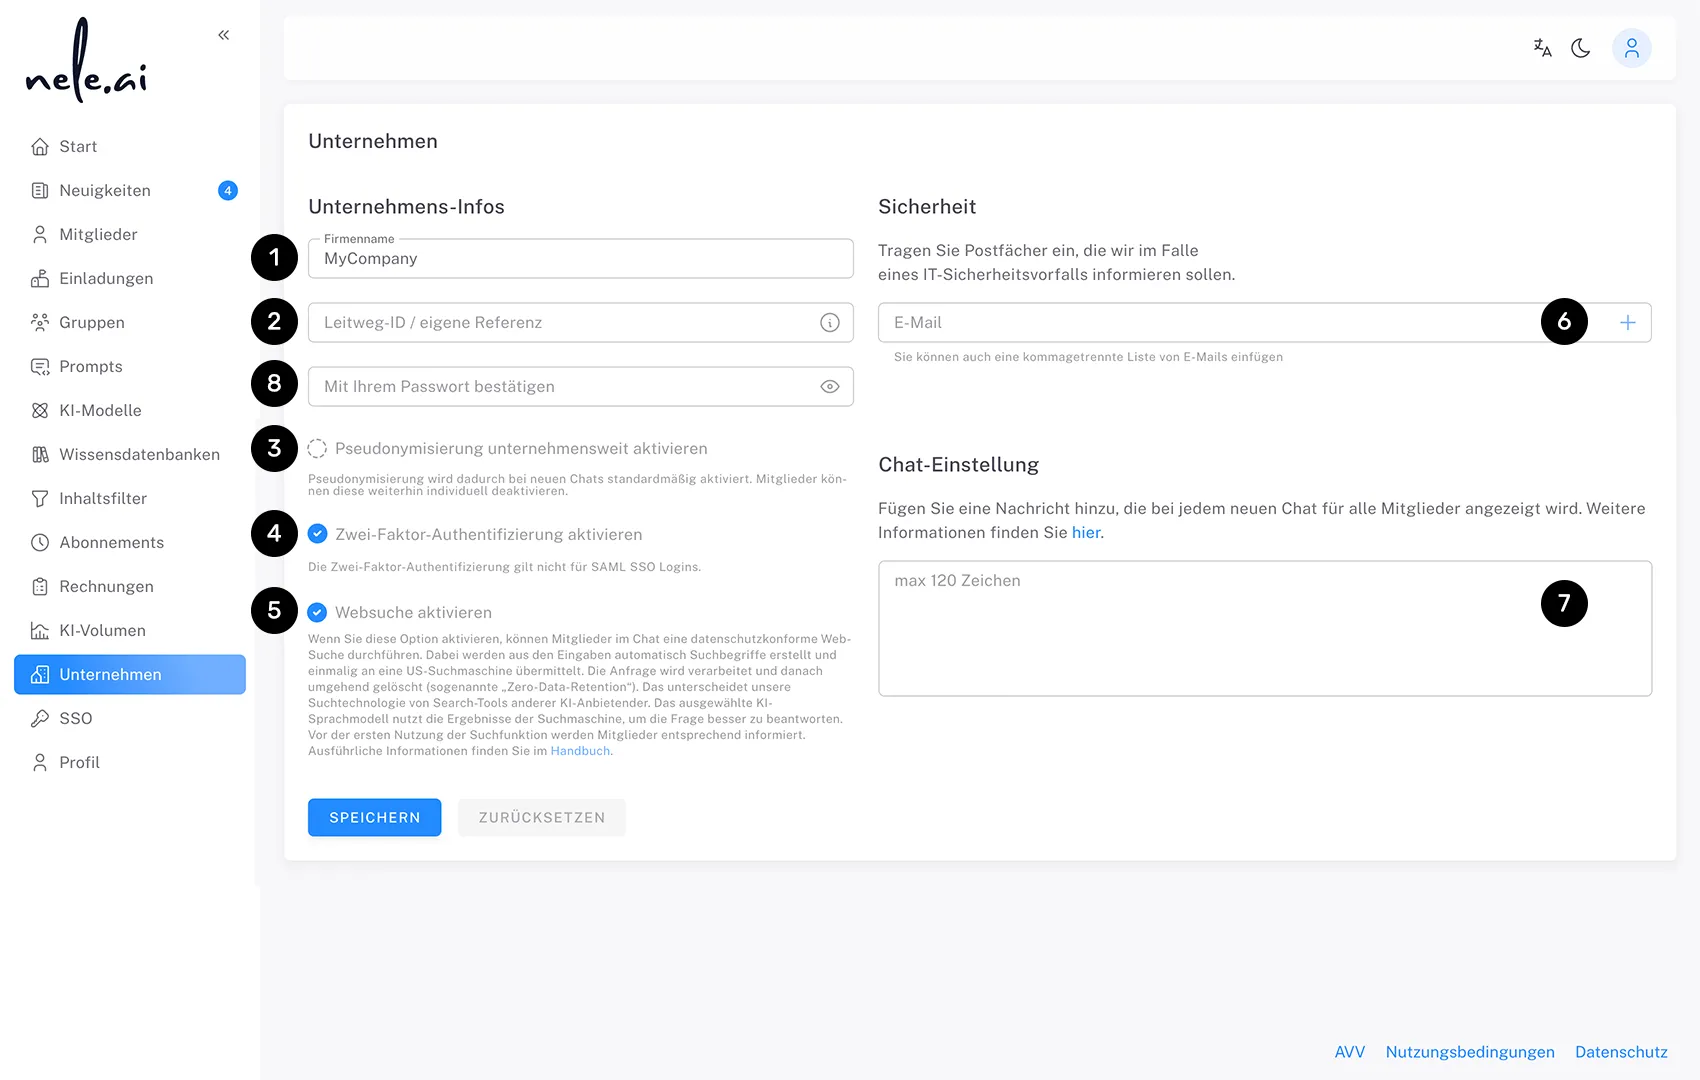The image size is (1700, 1080).
Task: Open the user profile avatar menu
Action: pyautogui.click(x=1632, y=47)
